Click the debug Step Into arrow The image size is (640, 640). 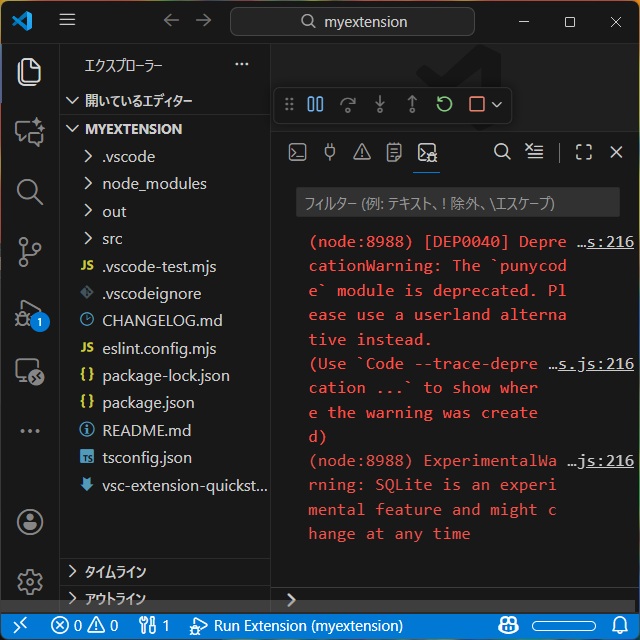point(380,104)
